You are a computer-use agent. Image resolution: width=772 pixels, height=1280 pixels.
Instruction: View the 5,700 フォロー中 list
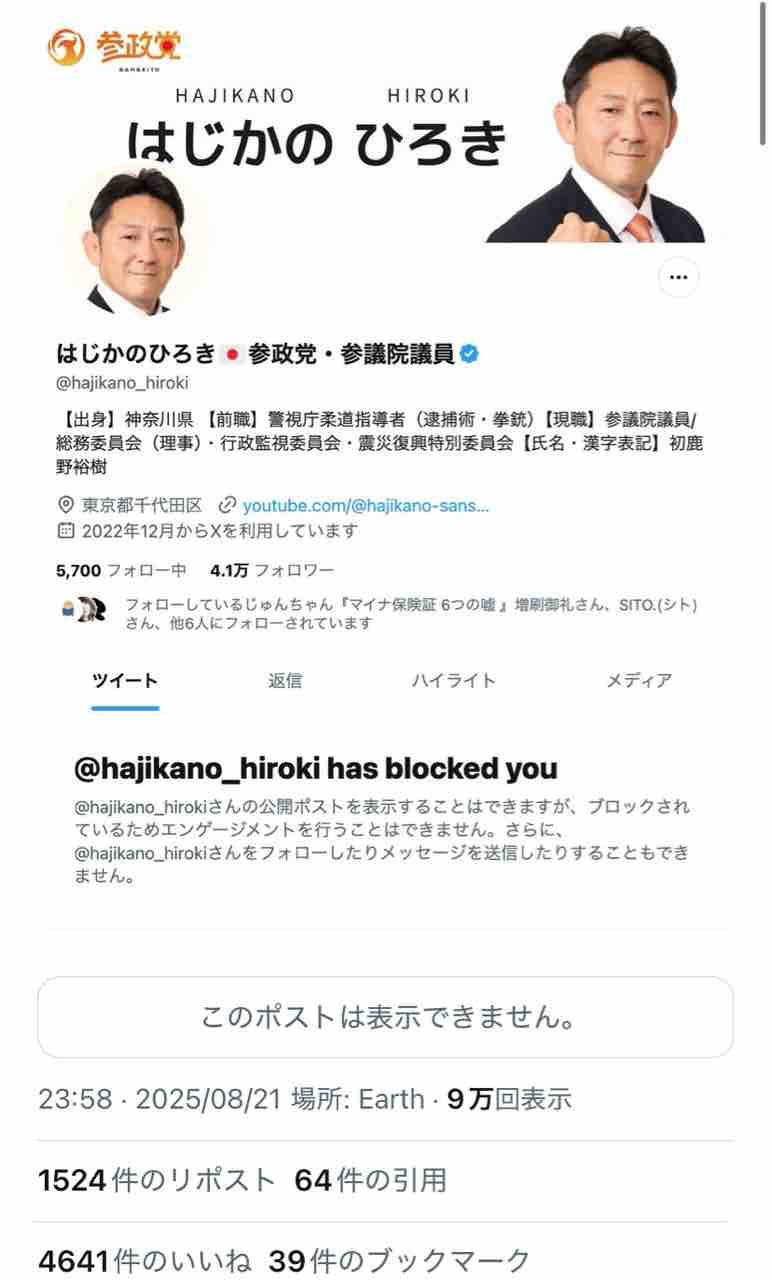(x=121, y=571)
